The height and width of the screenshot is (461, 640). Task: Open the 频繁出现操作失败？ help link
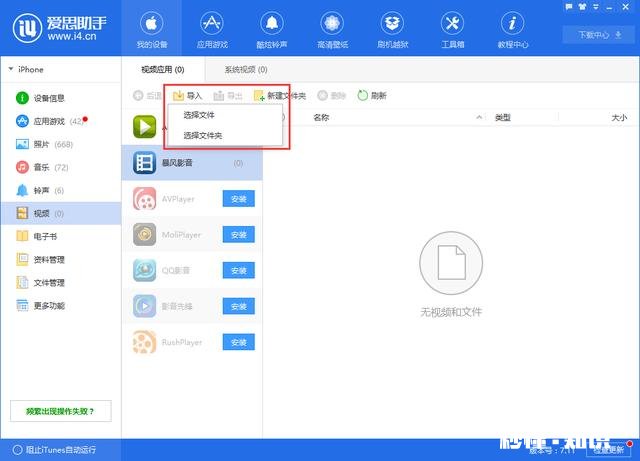pyautogui.click(x=60, y=411)
